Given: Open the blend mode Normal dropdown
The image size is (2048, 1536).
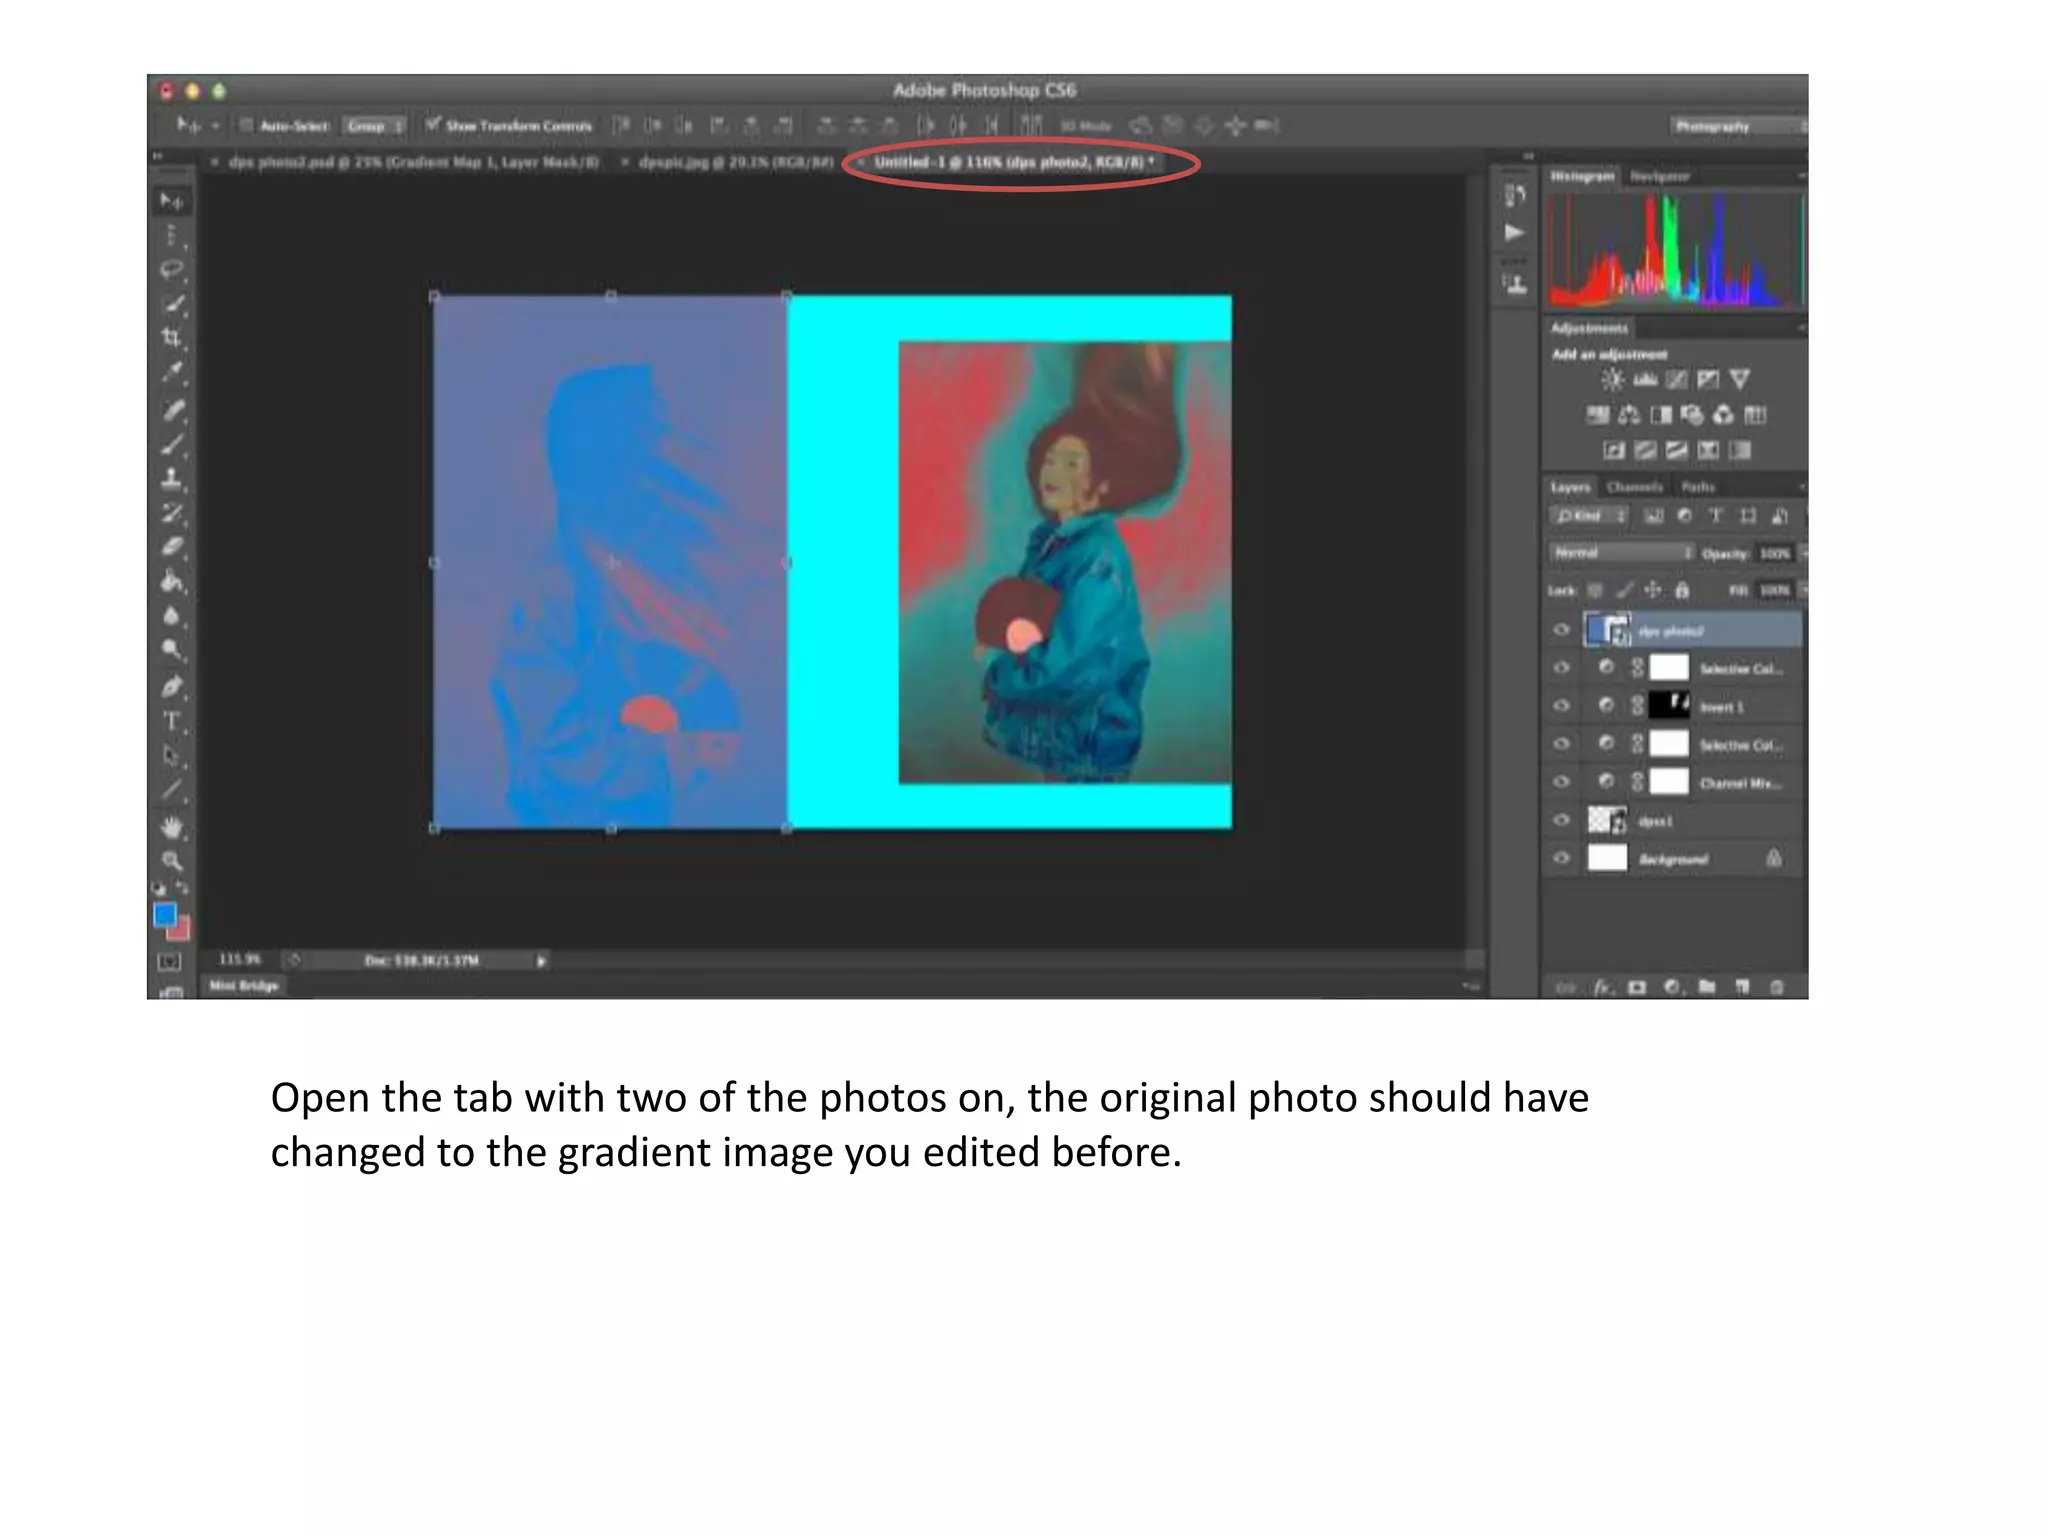Looking at the screenshot, I should coord(1621,553).
